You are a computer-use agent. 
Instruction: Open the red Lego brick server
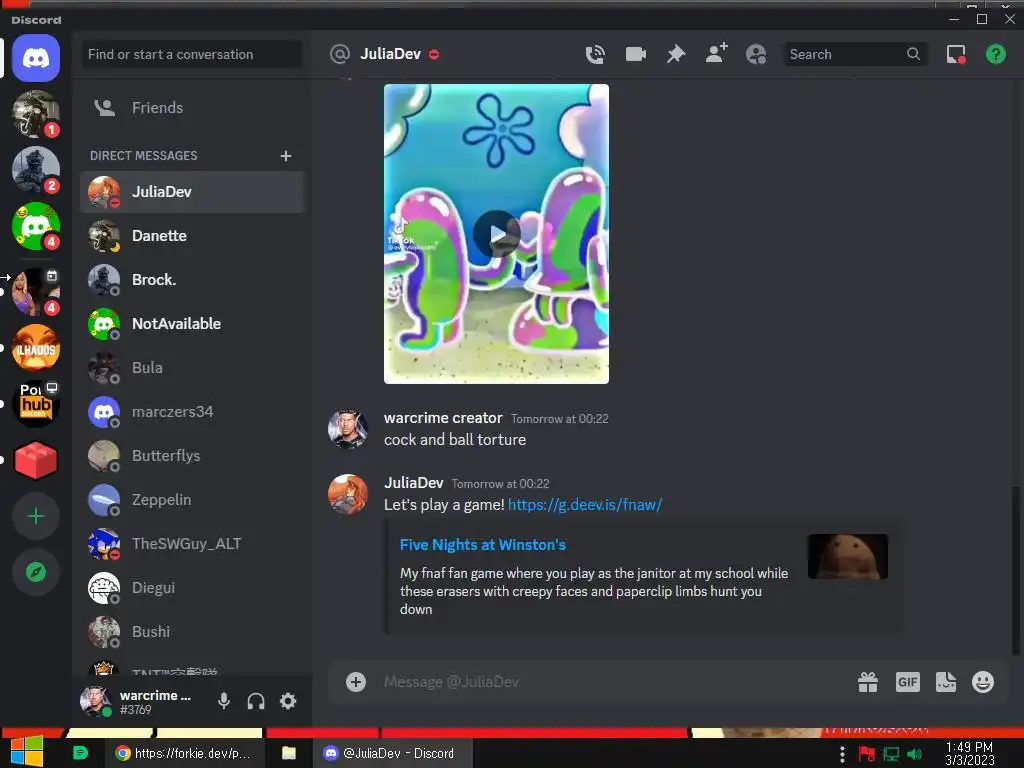coord(36,460)
